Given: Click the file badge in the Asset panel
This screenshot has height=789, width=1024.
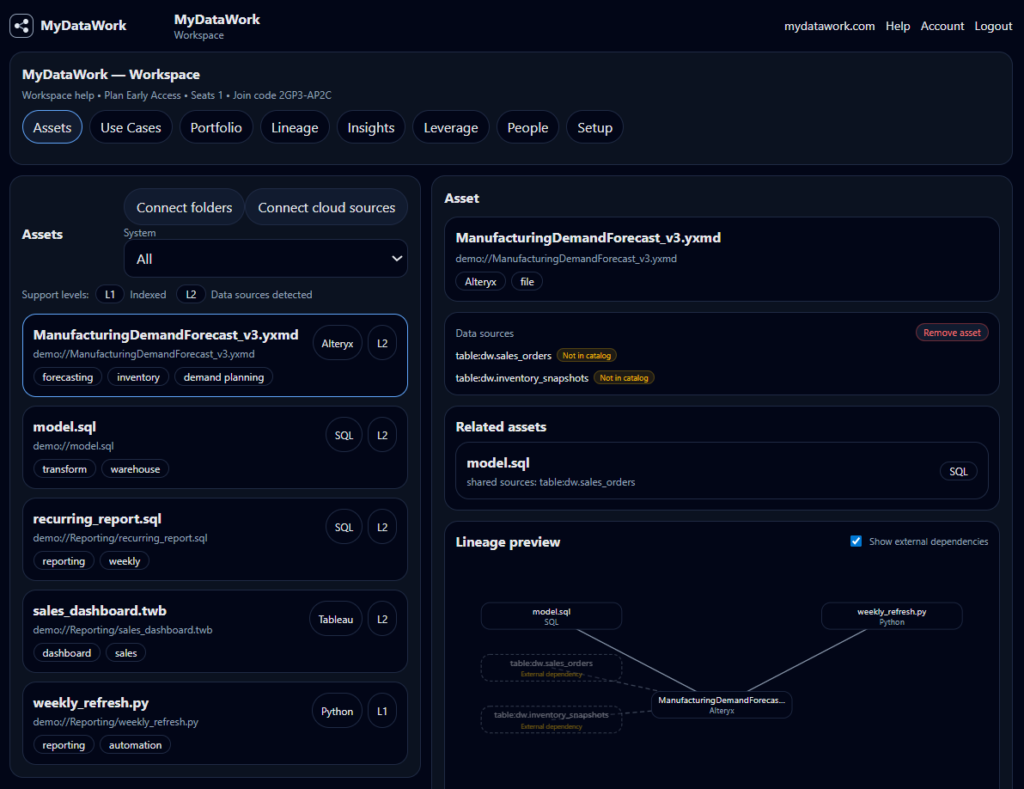Looking at the screenshot, I should point(527,281).
